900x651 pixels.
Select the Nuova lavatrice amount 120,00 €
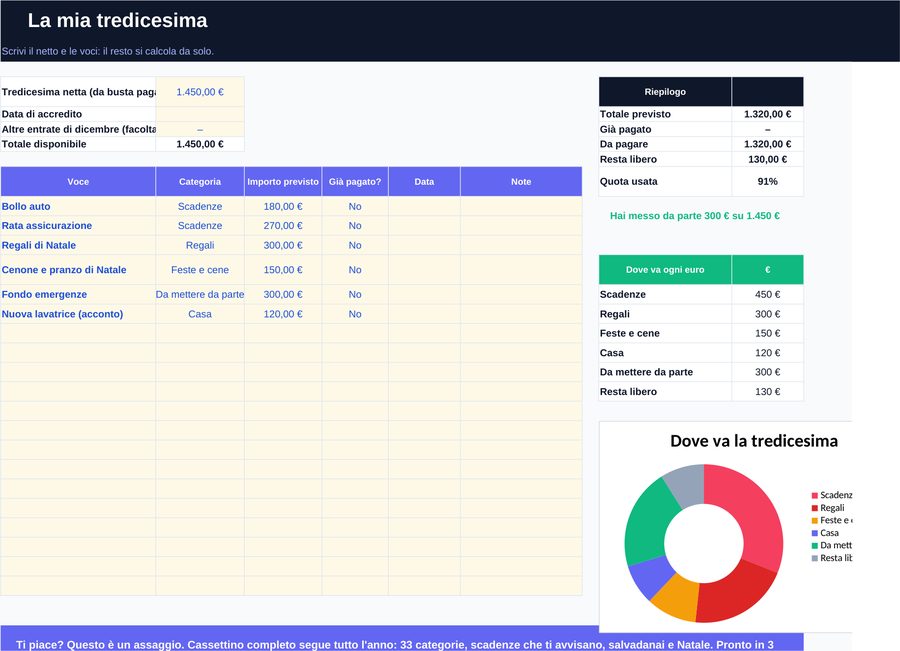click(283, 314)
